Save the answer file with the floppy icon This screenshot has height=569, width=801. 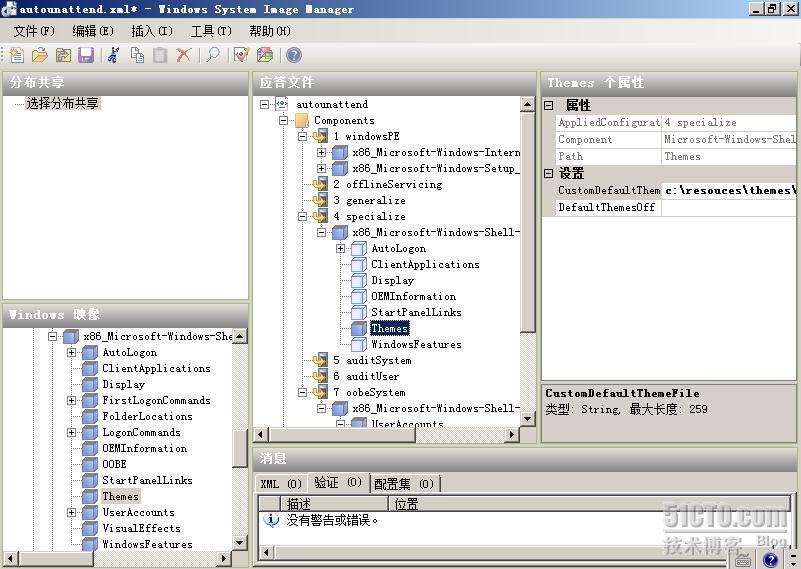[x=86, y=55]
